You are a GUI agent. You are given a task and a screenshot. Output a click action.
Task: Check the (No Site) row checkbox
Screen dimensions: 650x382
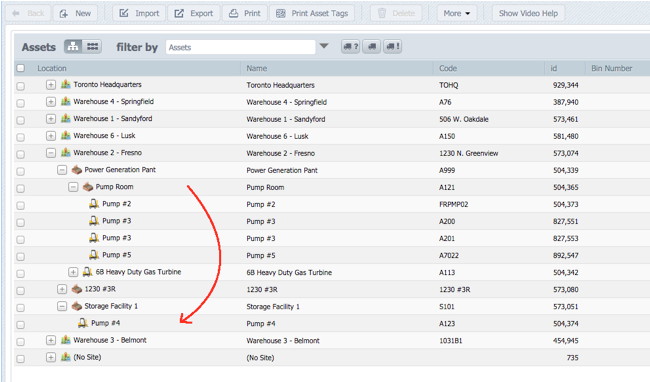click(x=20, y=358)
